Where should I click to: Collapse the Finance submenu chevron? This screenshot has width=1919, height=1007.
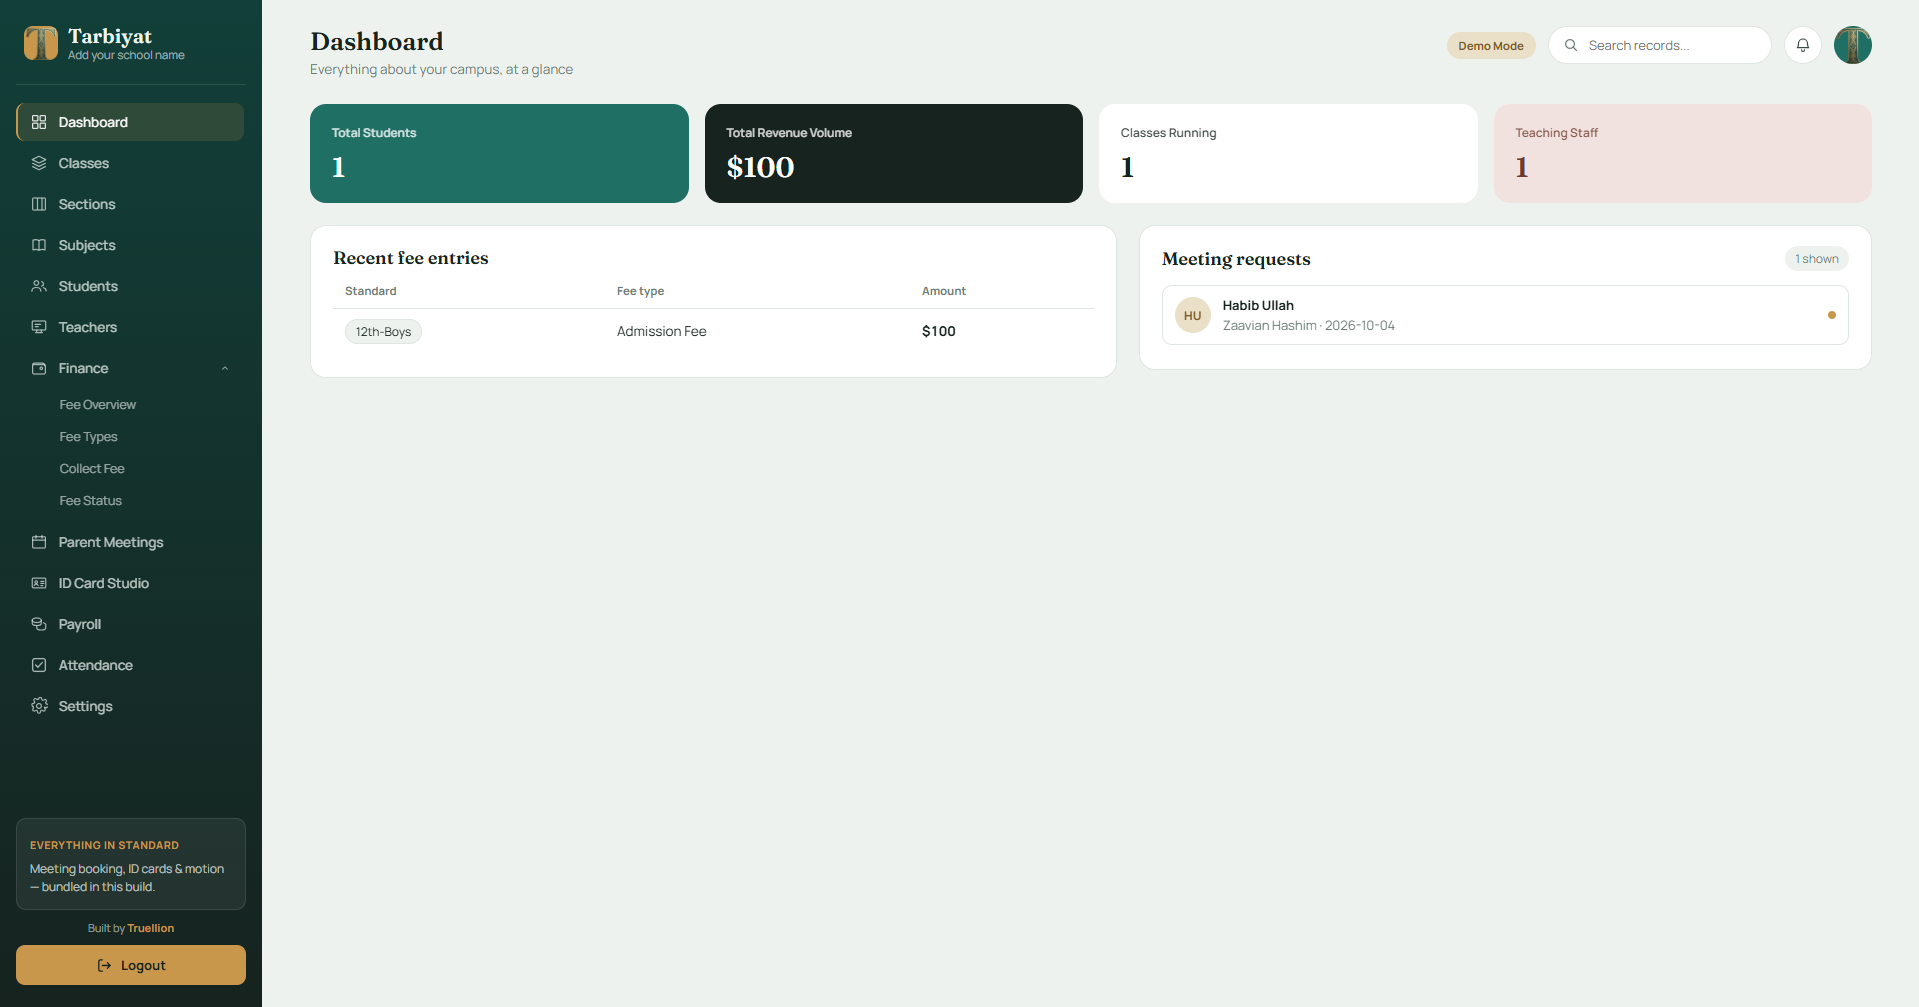pos(225,368)
